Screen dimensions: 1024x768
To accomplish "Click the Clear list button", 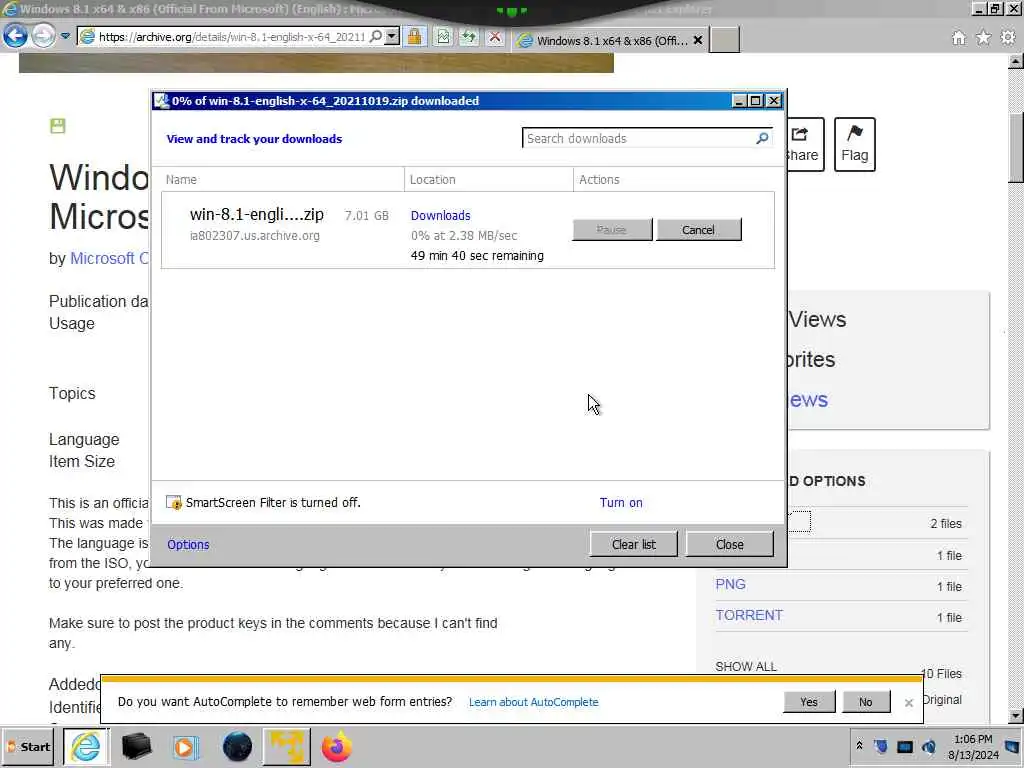I will point(633,544).
